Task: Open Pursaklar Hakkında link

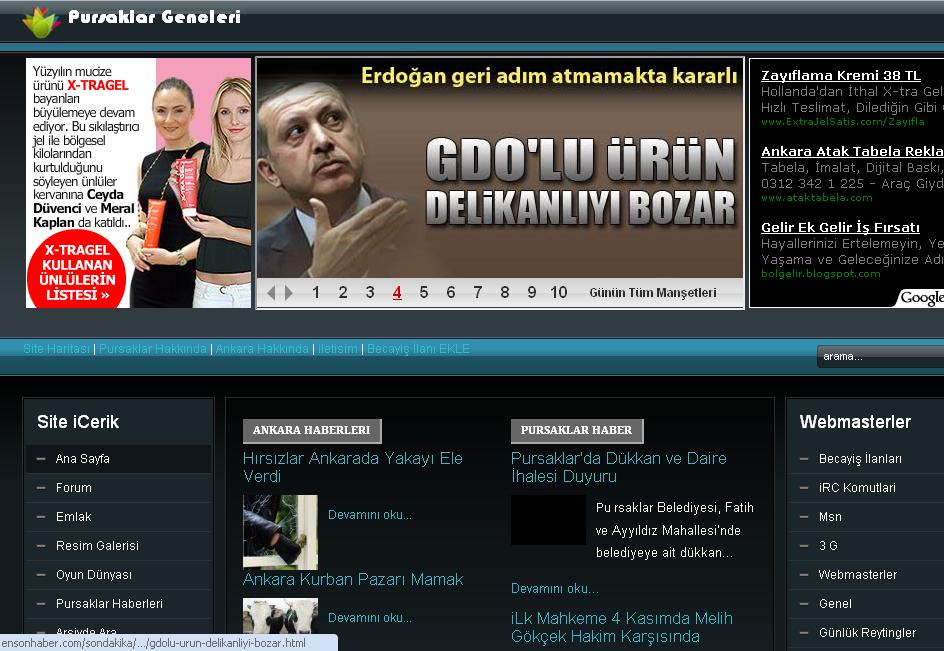Action: pos(153,349)
